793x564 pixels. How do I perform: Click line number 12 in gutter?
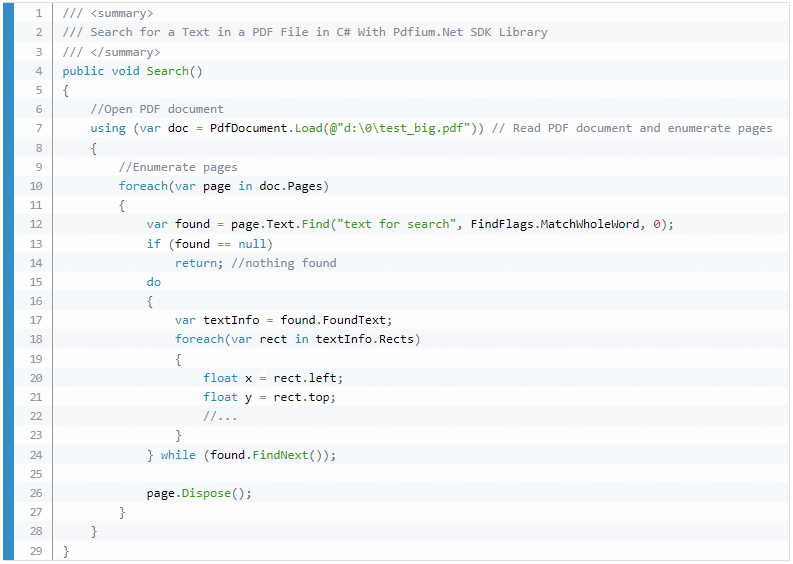(36, 225)
